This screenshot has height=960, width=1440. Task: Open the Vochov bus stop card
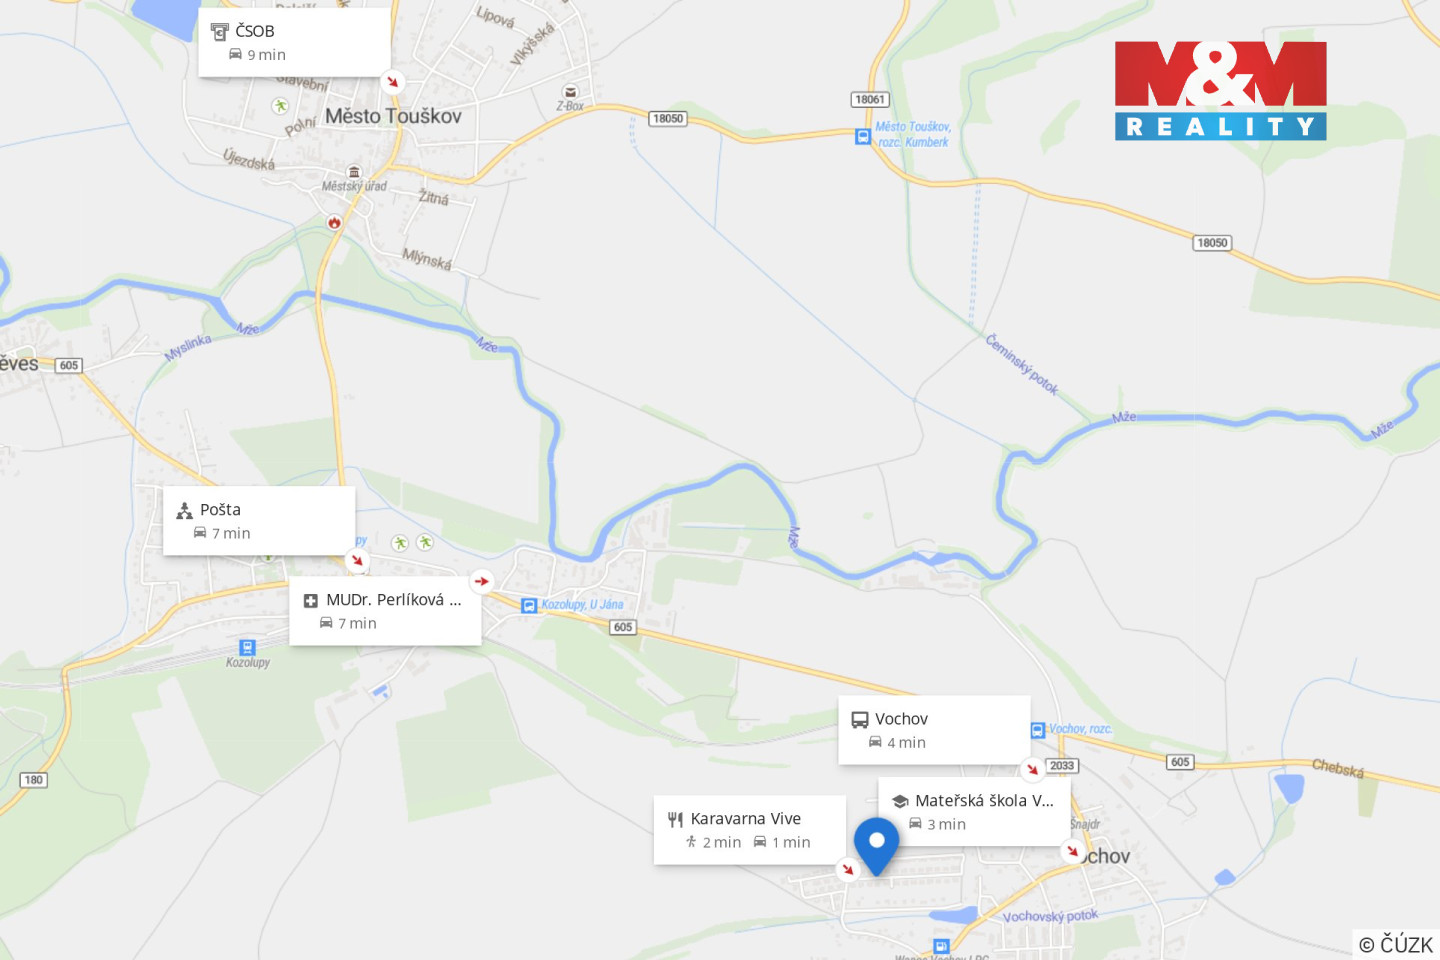coord(934,730)
